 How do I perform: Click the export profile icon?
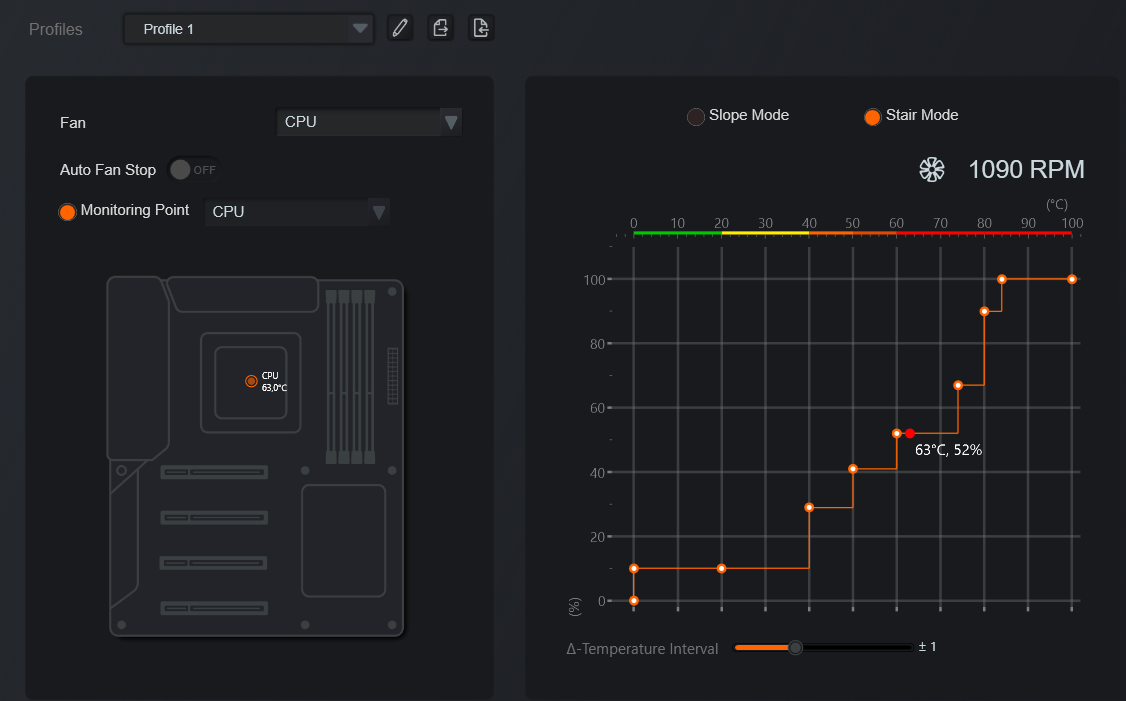pyautogui.click(x=440, y=29)
